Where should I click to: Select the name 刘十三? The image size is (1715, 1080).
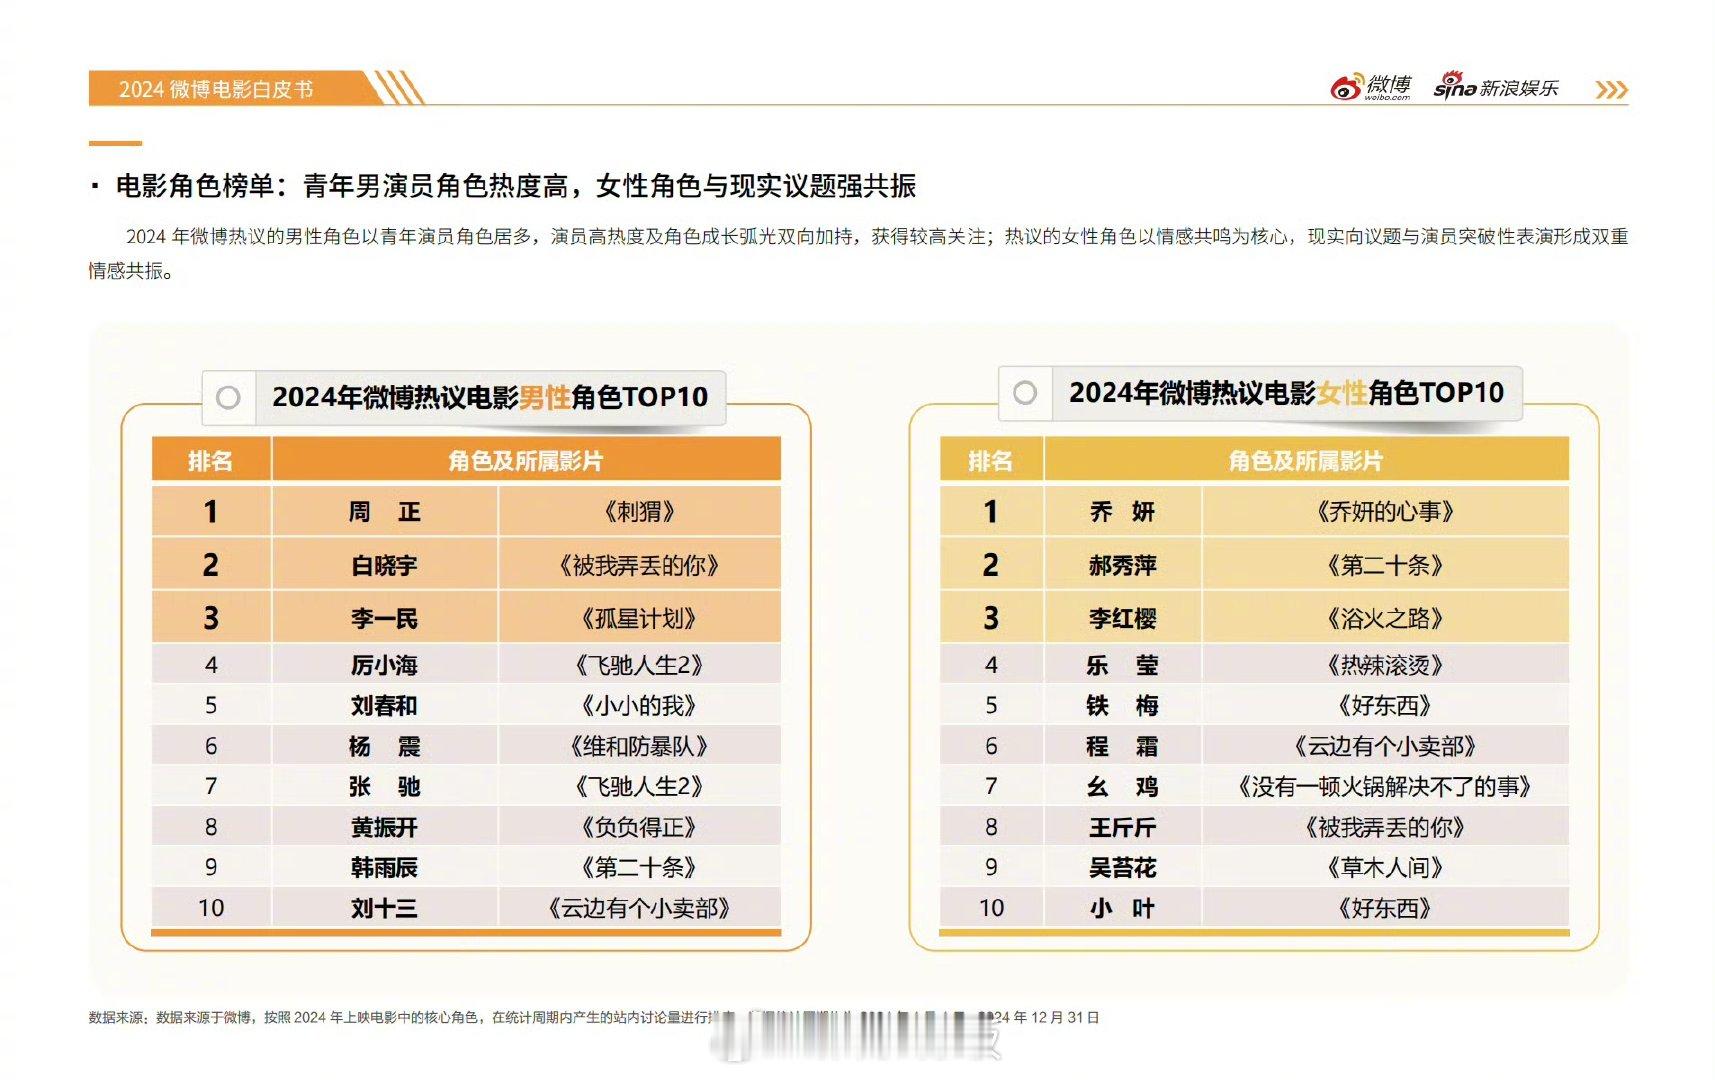[x=384, y=909]
